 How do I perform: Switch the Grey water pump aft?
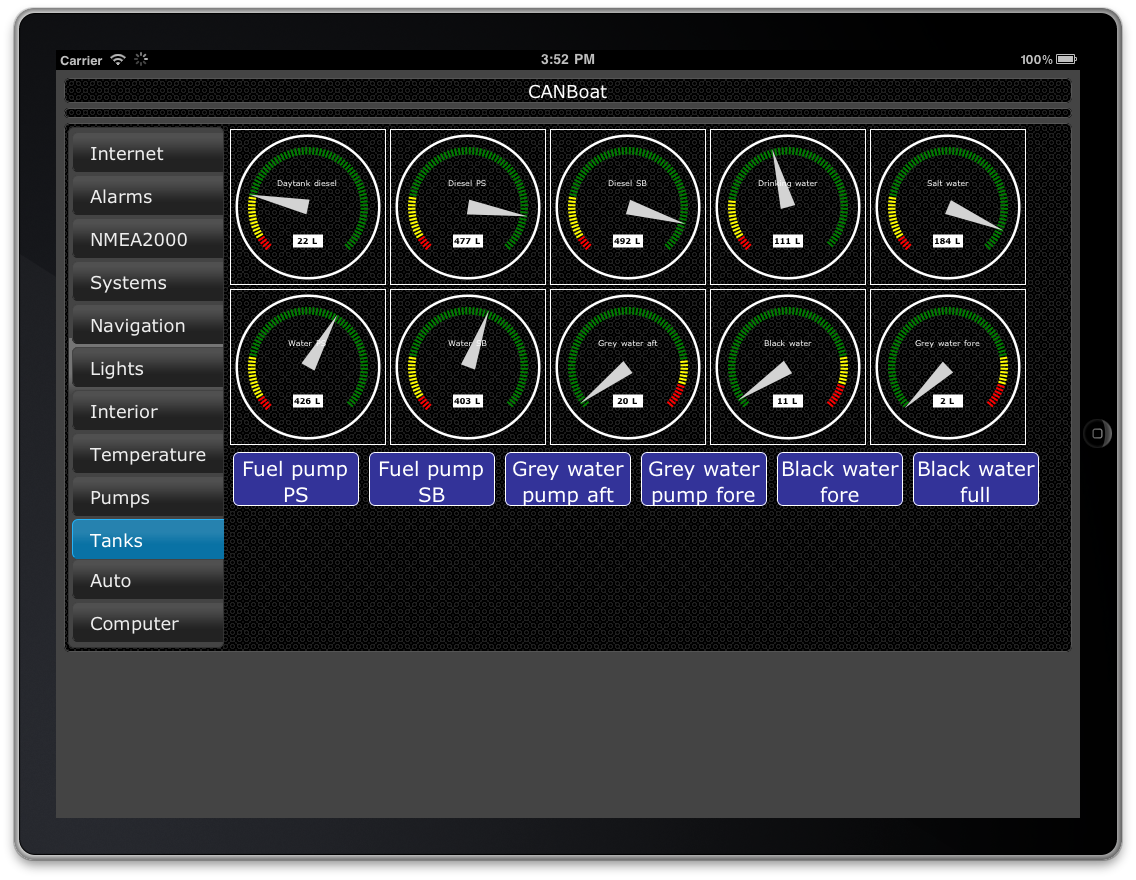click(568, 479)
